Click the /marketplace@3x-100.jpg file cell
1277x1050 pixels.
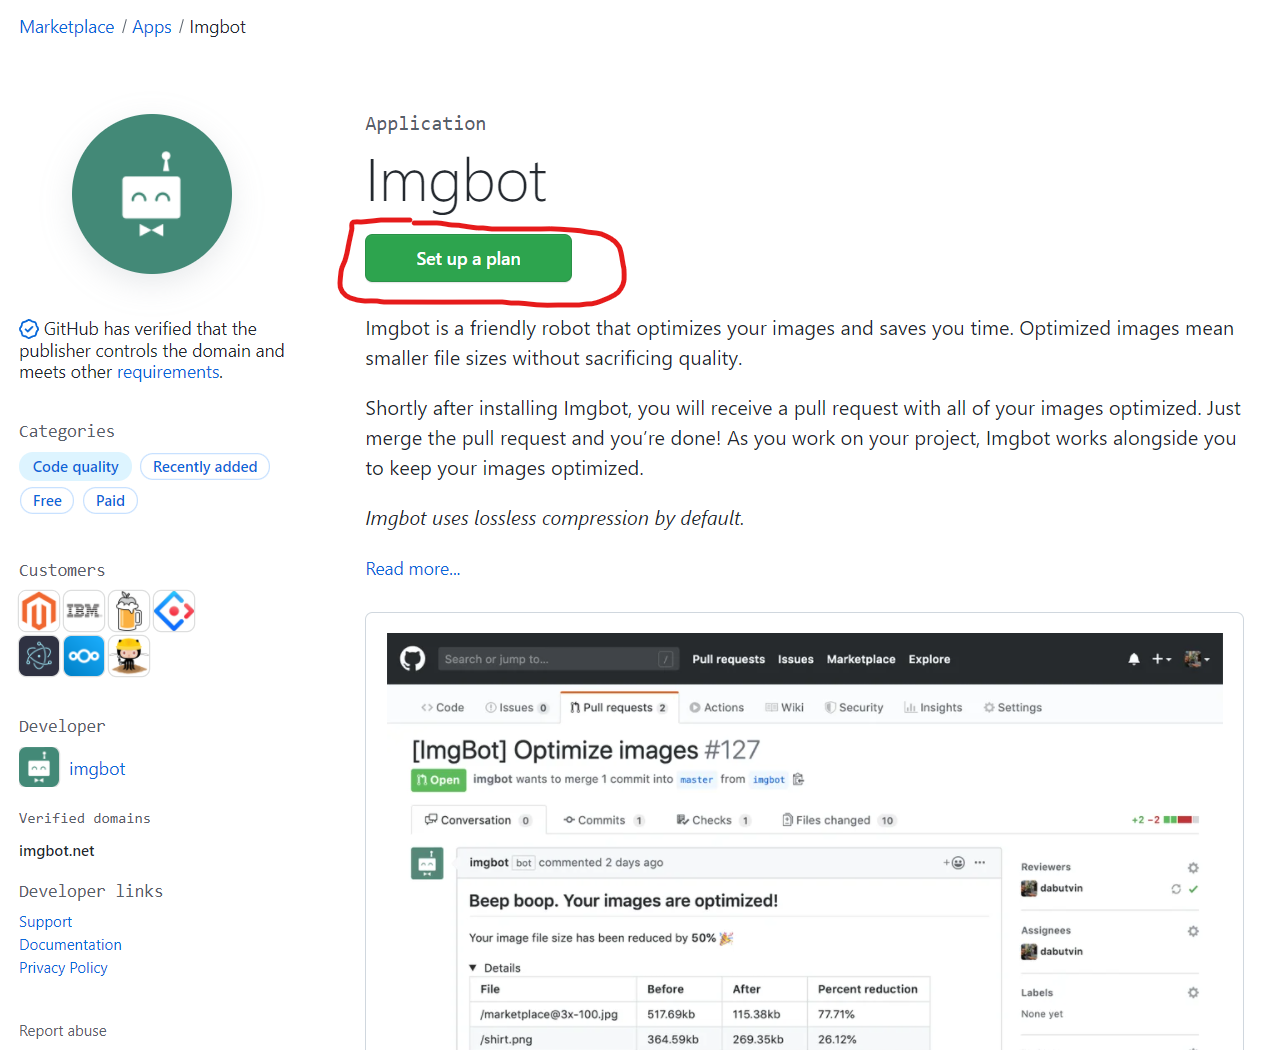(x=553, y=1014)
